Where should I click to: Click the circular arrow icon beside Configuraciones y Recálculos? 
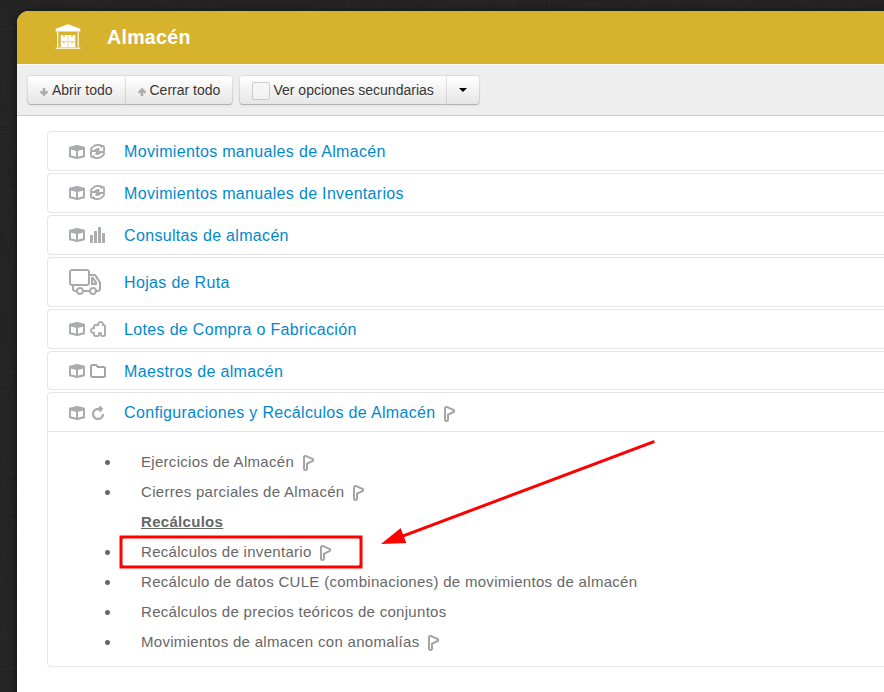coord(97,412)
